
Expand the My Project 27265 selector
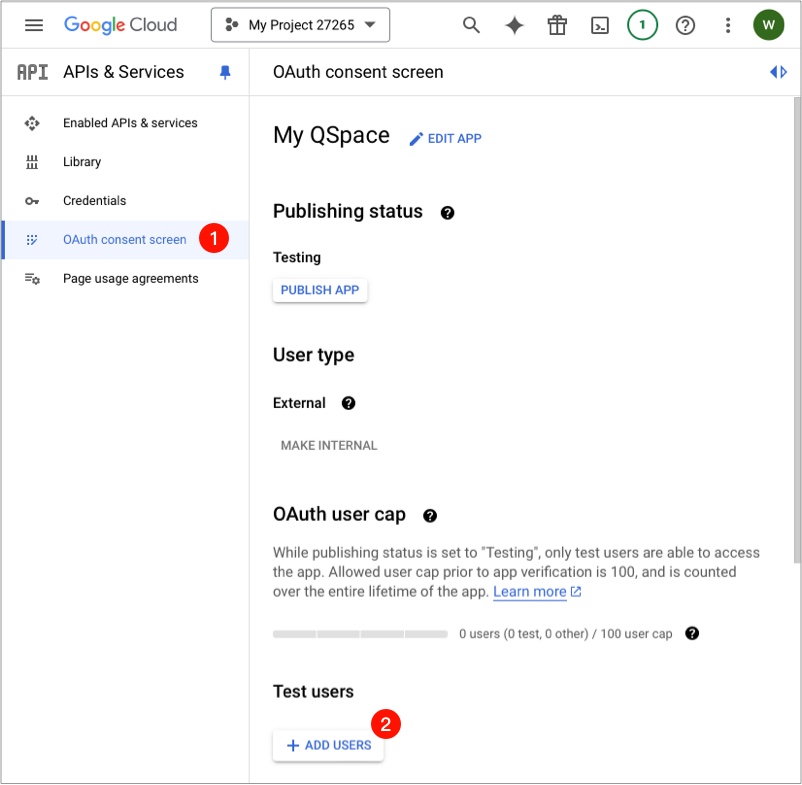(x=300, y=25)
